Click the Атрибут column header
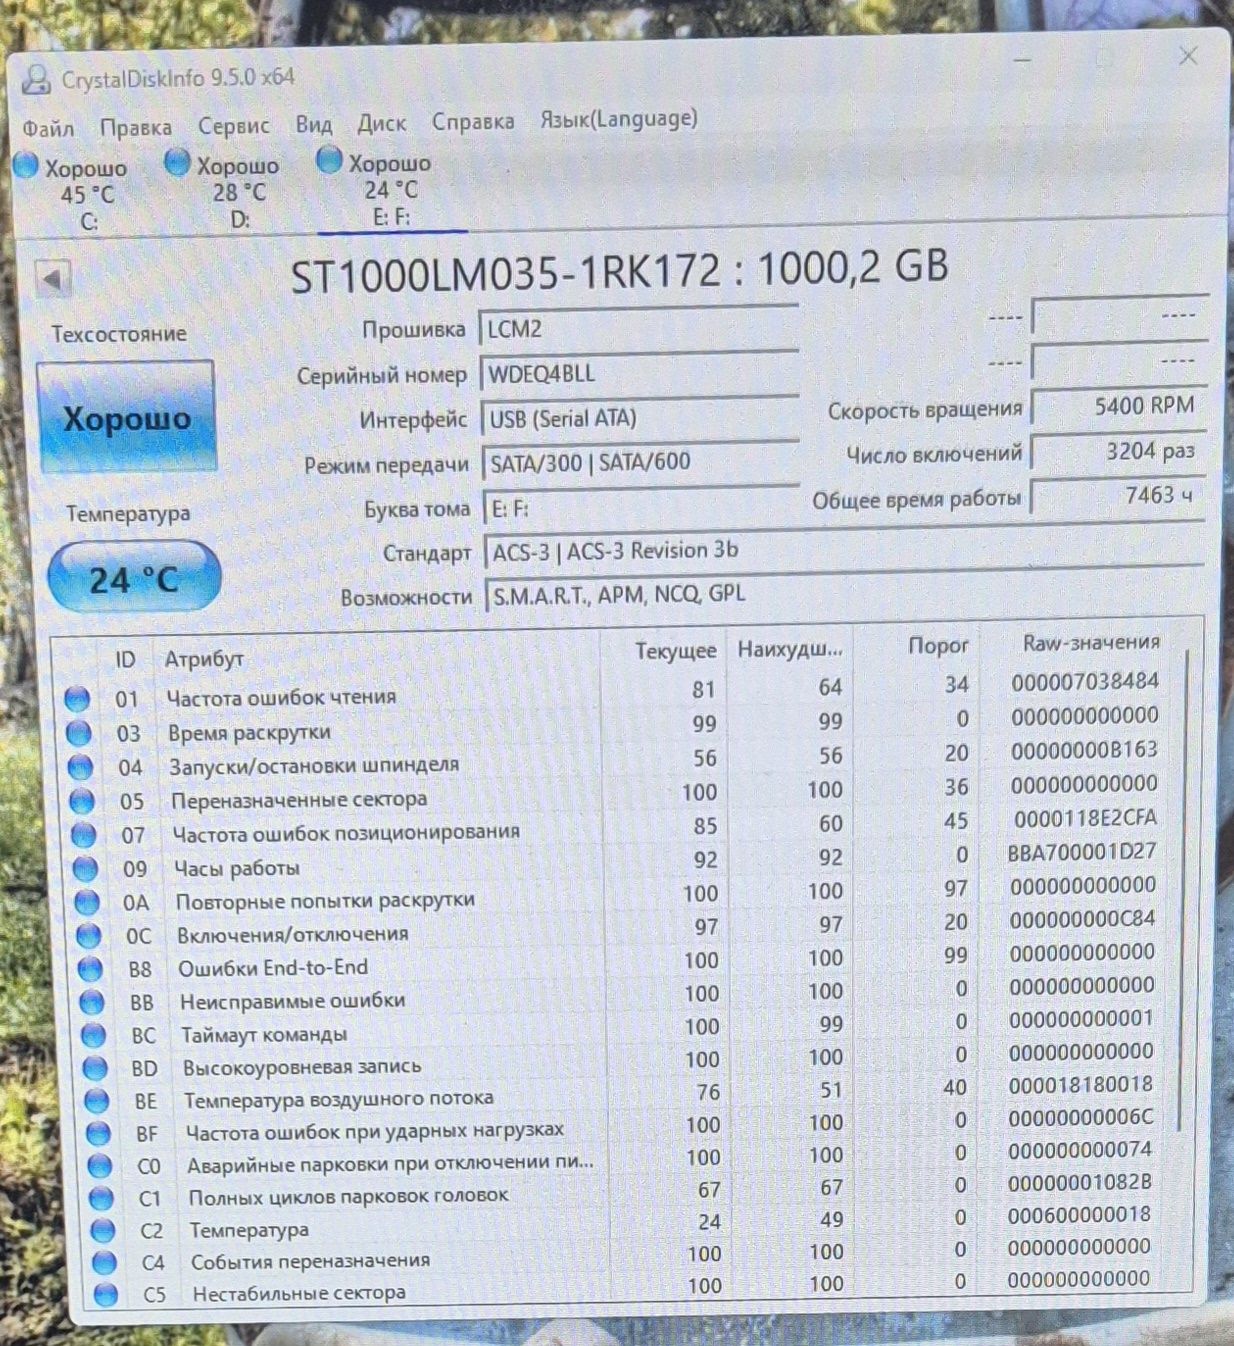The height and width of the screenshot is (1346, 1234). click(x=204, y=659)
